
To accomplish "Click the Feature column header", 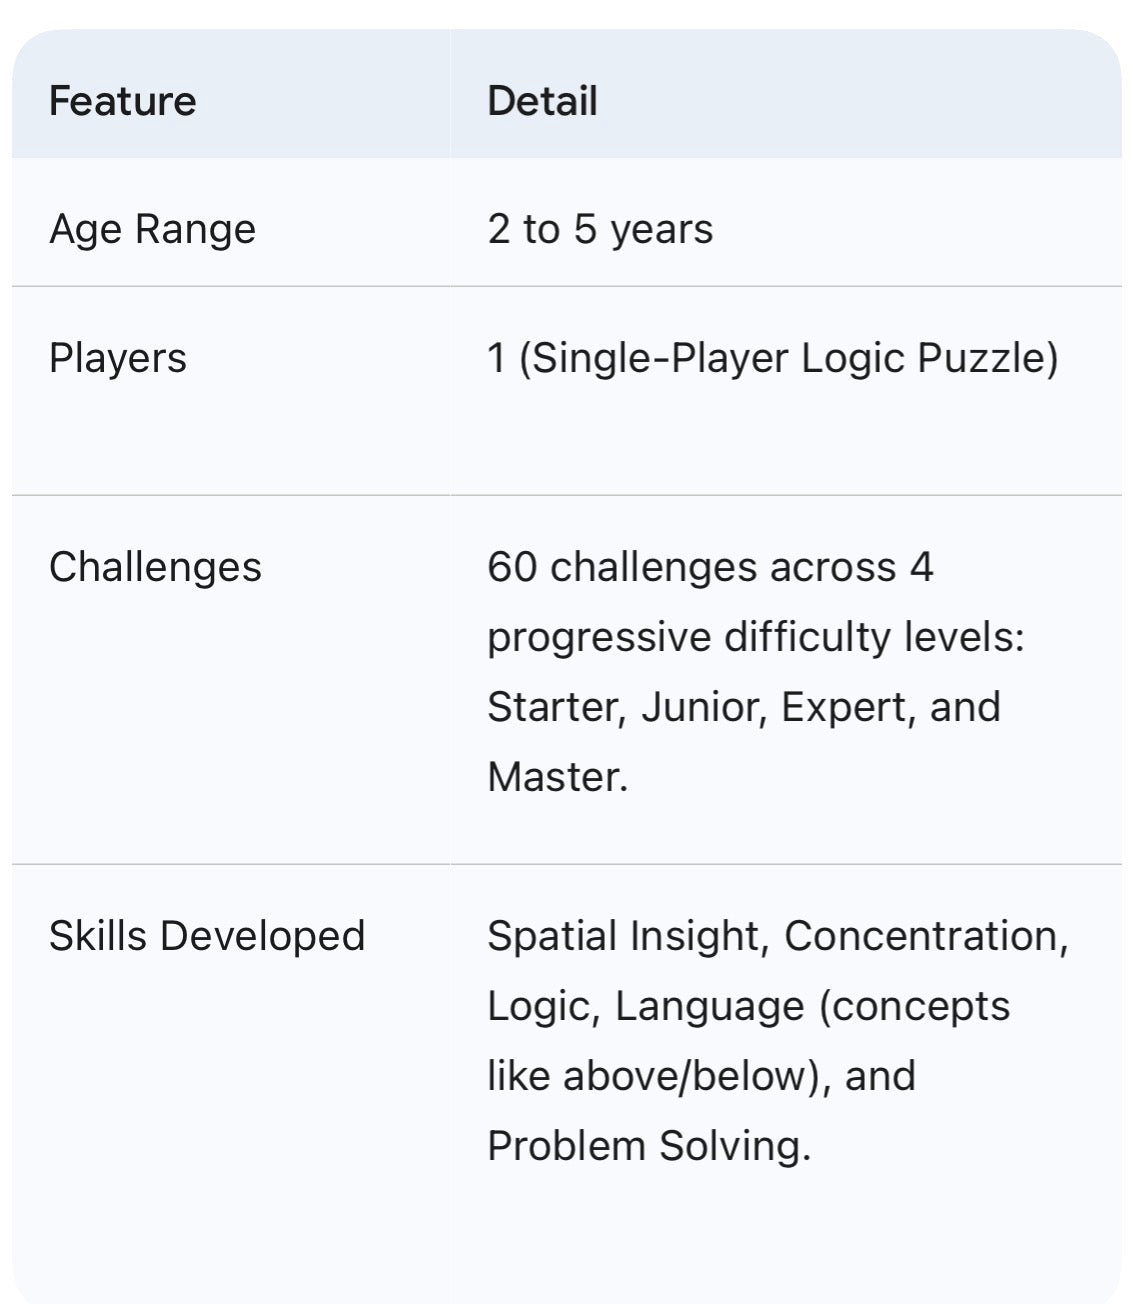I will (122, 101).
